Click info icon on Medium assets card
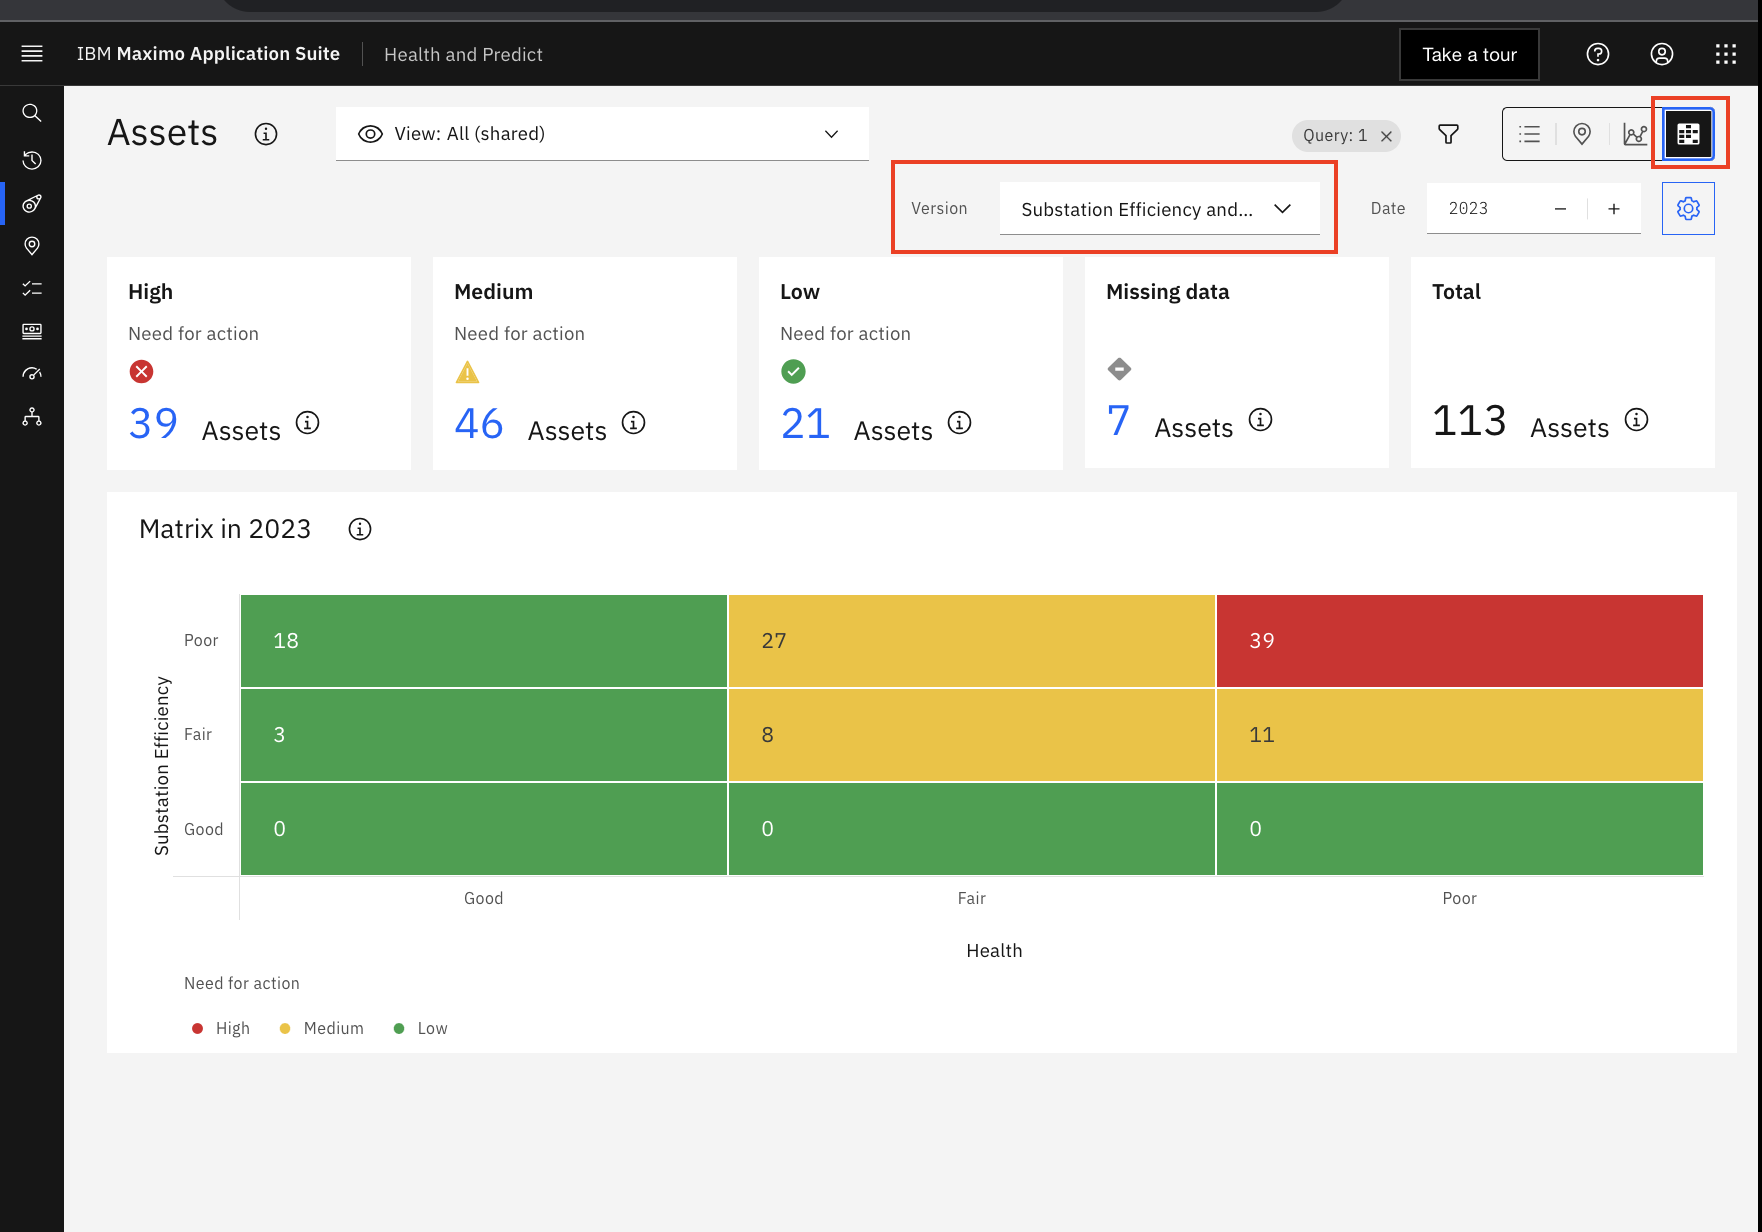This screenshot has height=1232, width=1762. 634,423
